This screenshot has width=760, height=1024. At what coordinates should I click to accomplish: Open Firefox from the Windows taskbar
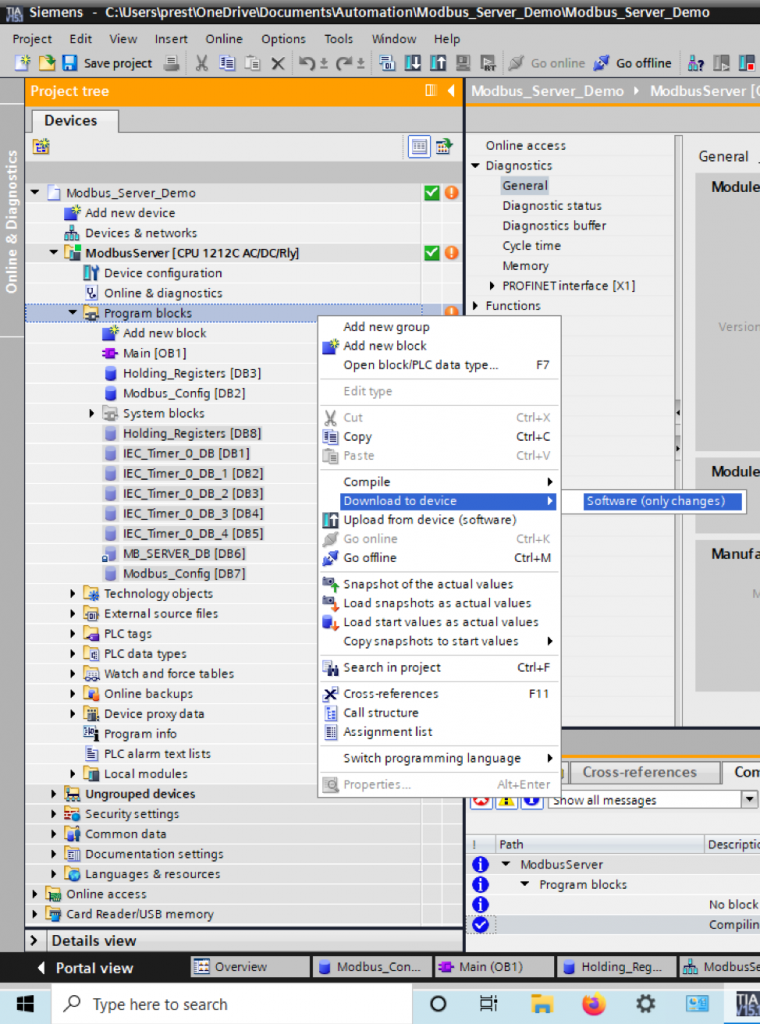594,1003
